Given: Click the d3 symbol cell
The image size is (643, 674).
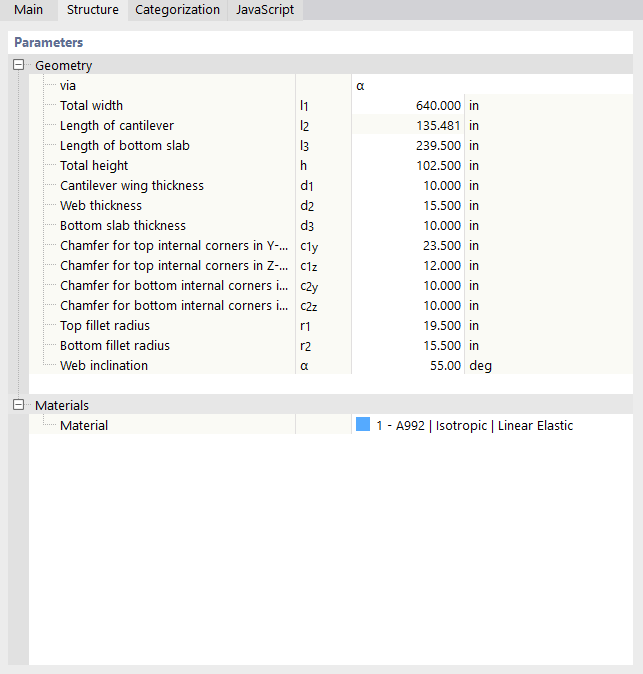Looking at the screenshot, I should [323, 225].
